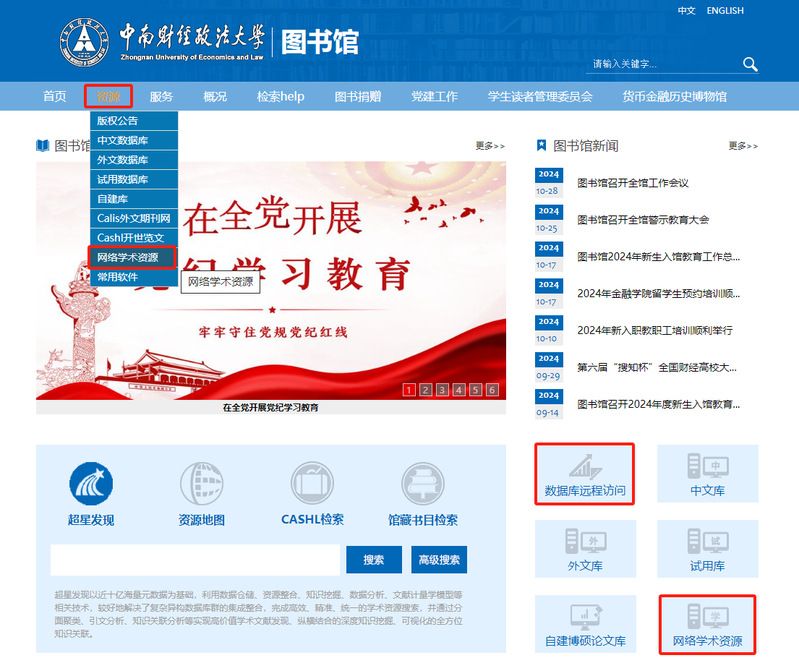799x658 pixels.
Task: Open the 自建博硕论文库 tile
Action: pyautogui.click(x=585, y=625)
